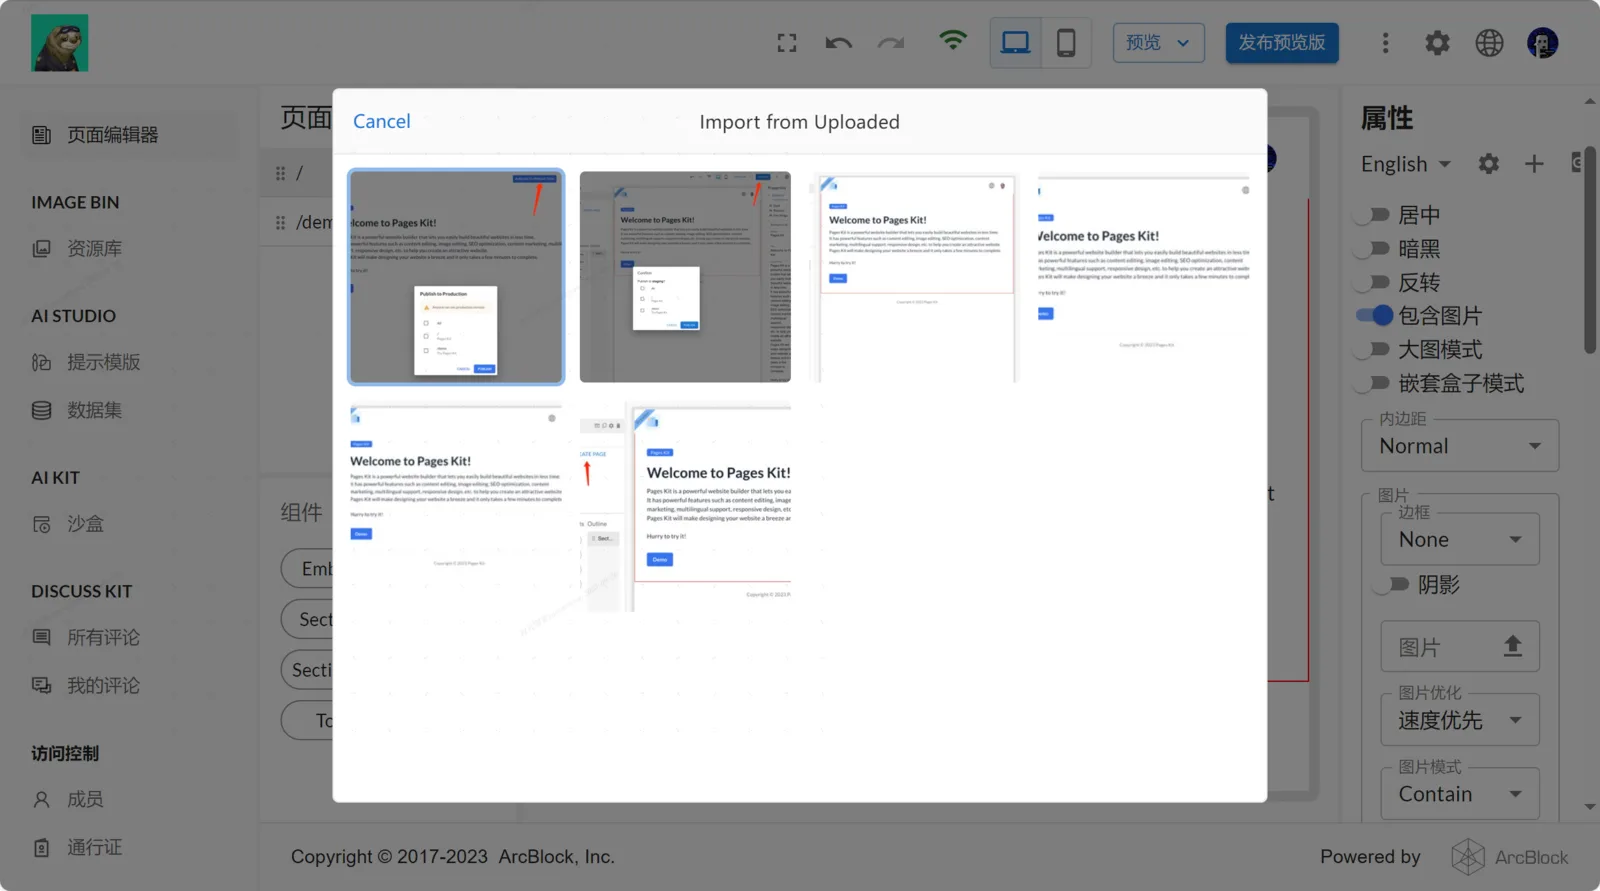Viewport: 1600px width, 891px height.
Task: Toggle the 居中 switch
Action: coord(1372,215)
